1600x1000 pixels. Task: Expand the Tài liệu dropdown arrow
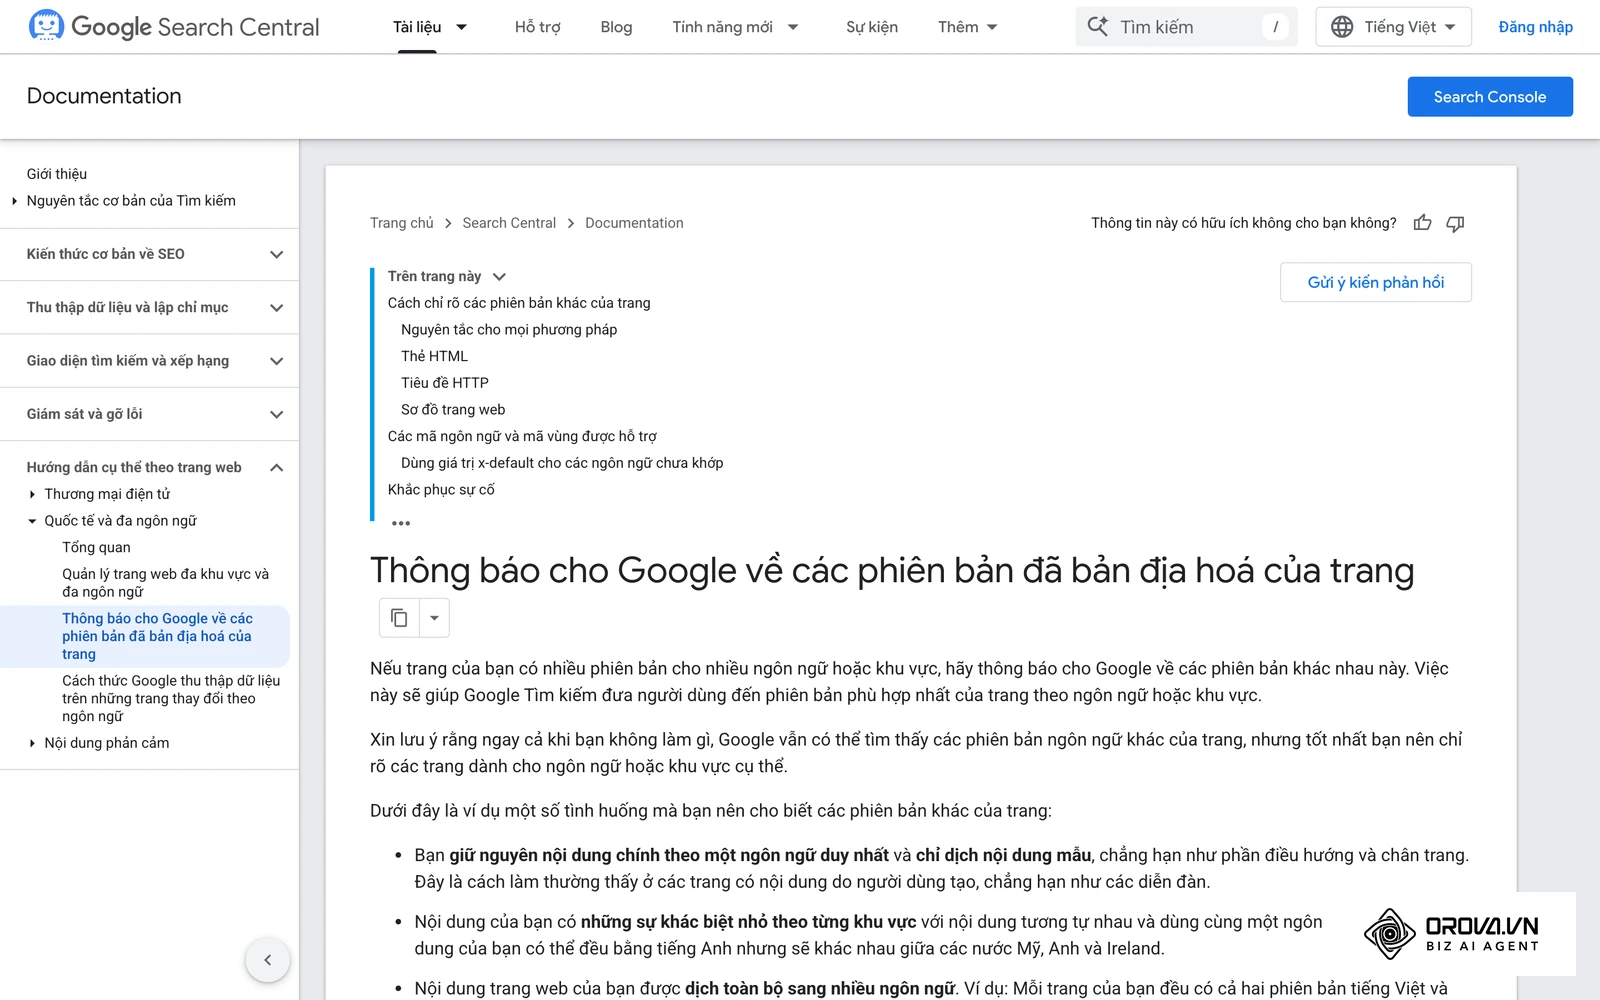click(x=462, y=27)
